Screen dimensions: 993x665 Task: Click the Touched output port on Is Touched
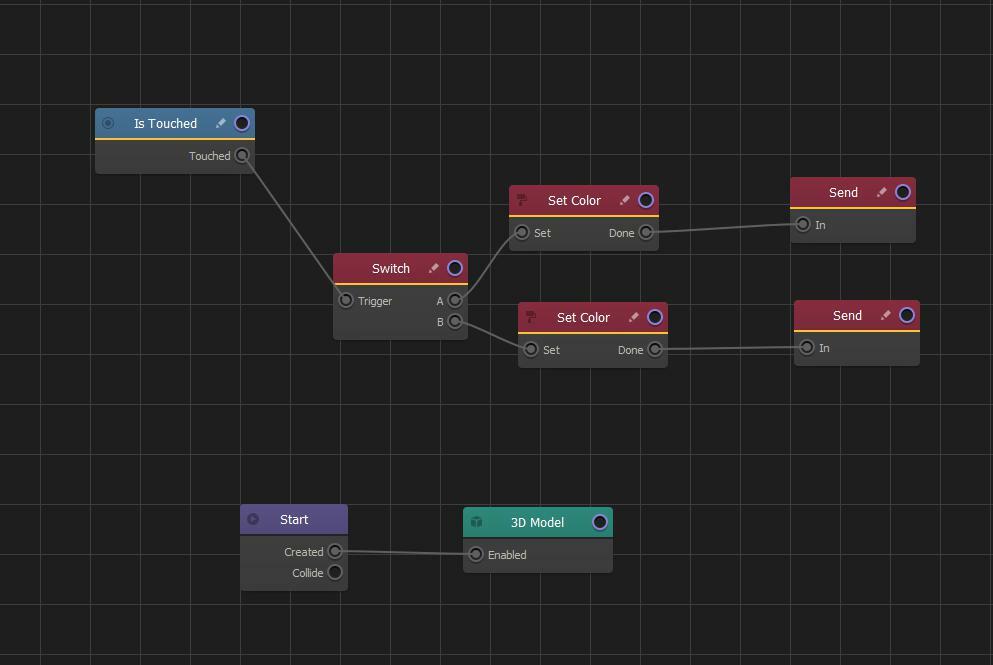[x=242, y=155]
